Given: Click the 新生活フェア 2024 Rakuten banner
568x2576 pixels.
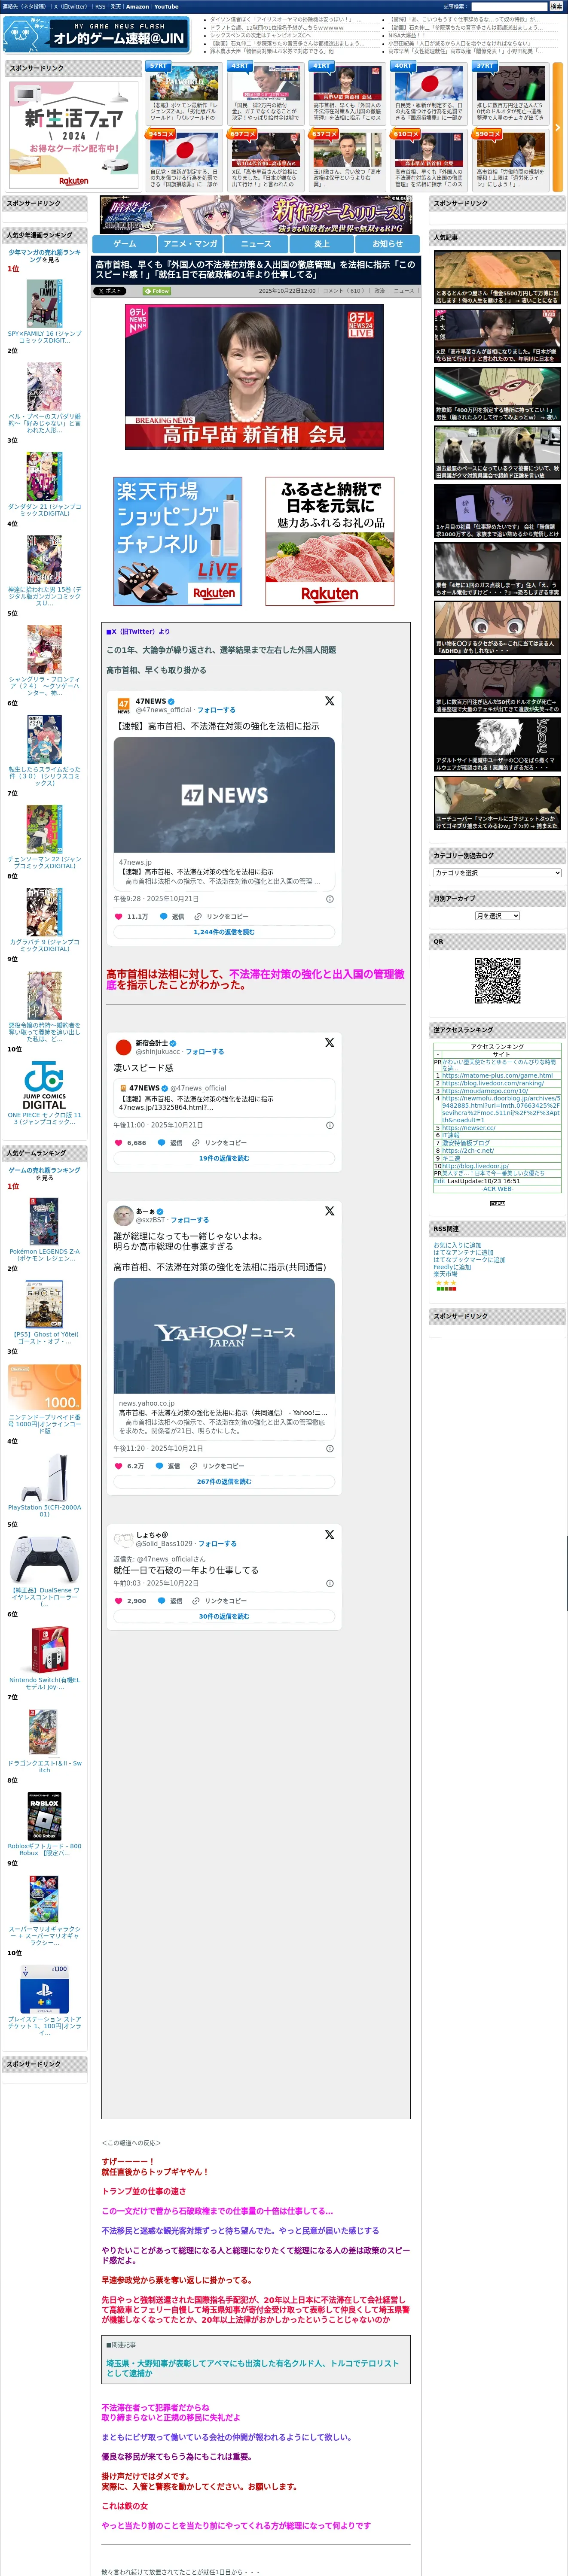Looking at the screenshot, I should click(x=73, y=134).
